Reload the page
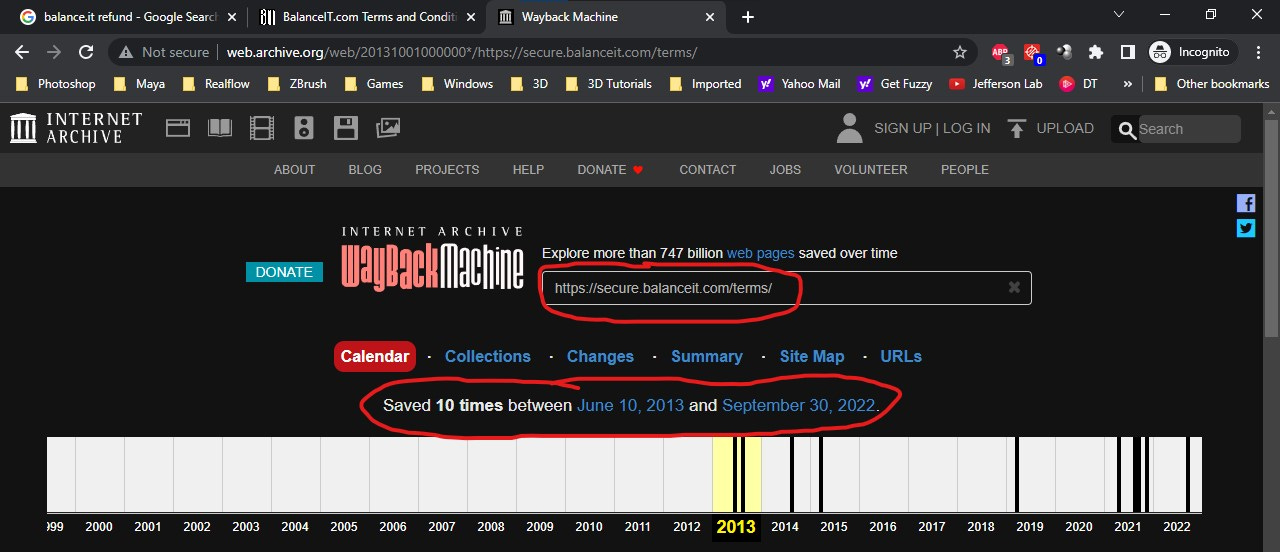The width and height of the screenshot is (1280, 552). point(86,52)
